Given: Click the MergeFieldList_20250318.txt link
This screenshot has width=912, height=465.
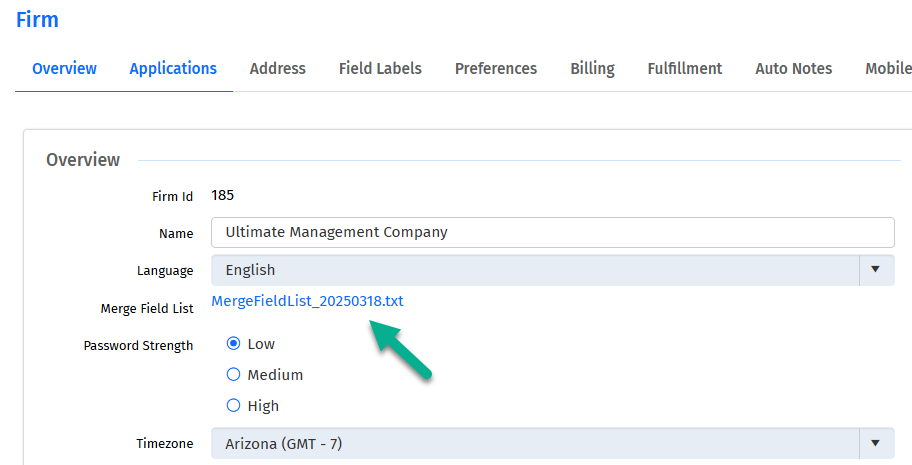Looking at the screenshot, I should [x=307, y=301].
